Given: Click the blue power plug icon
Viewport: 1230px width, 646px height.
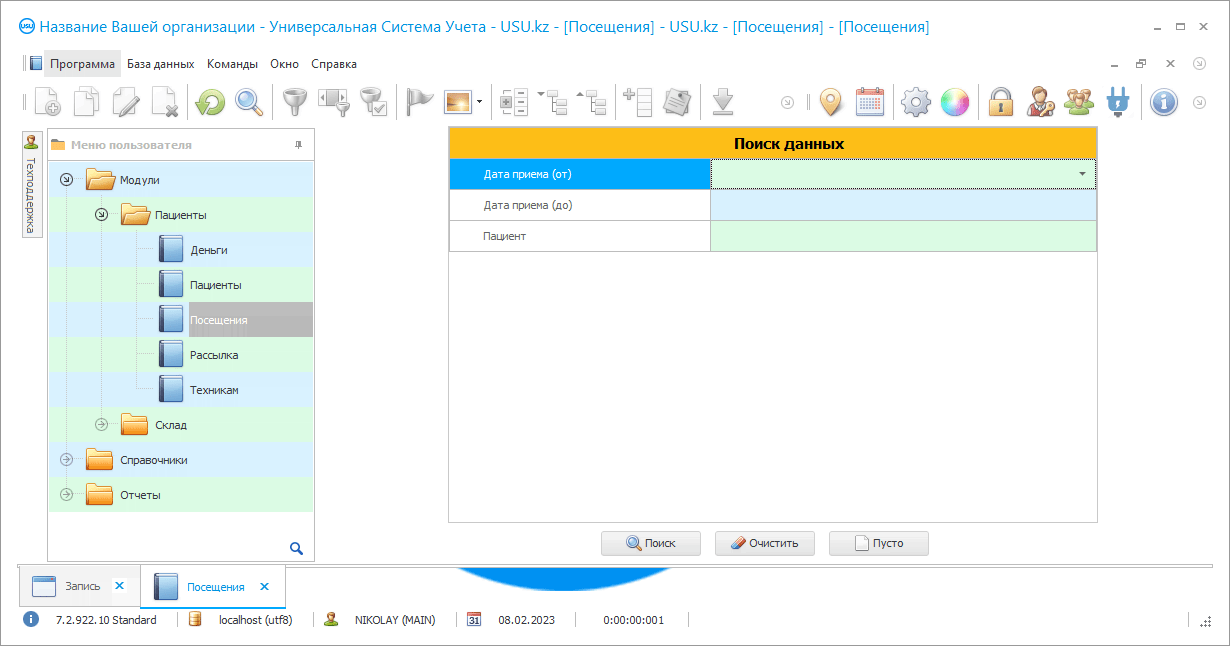Looking at the screenshot, I should point(1117,102).
